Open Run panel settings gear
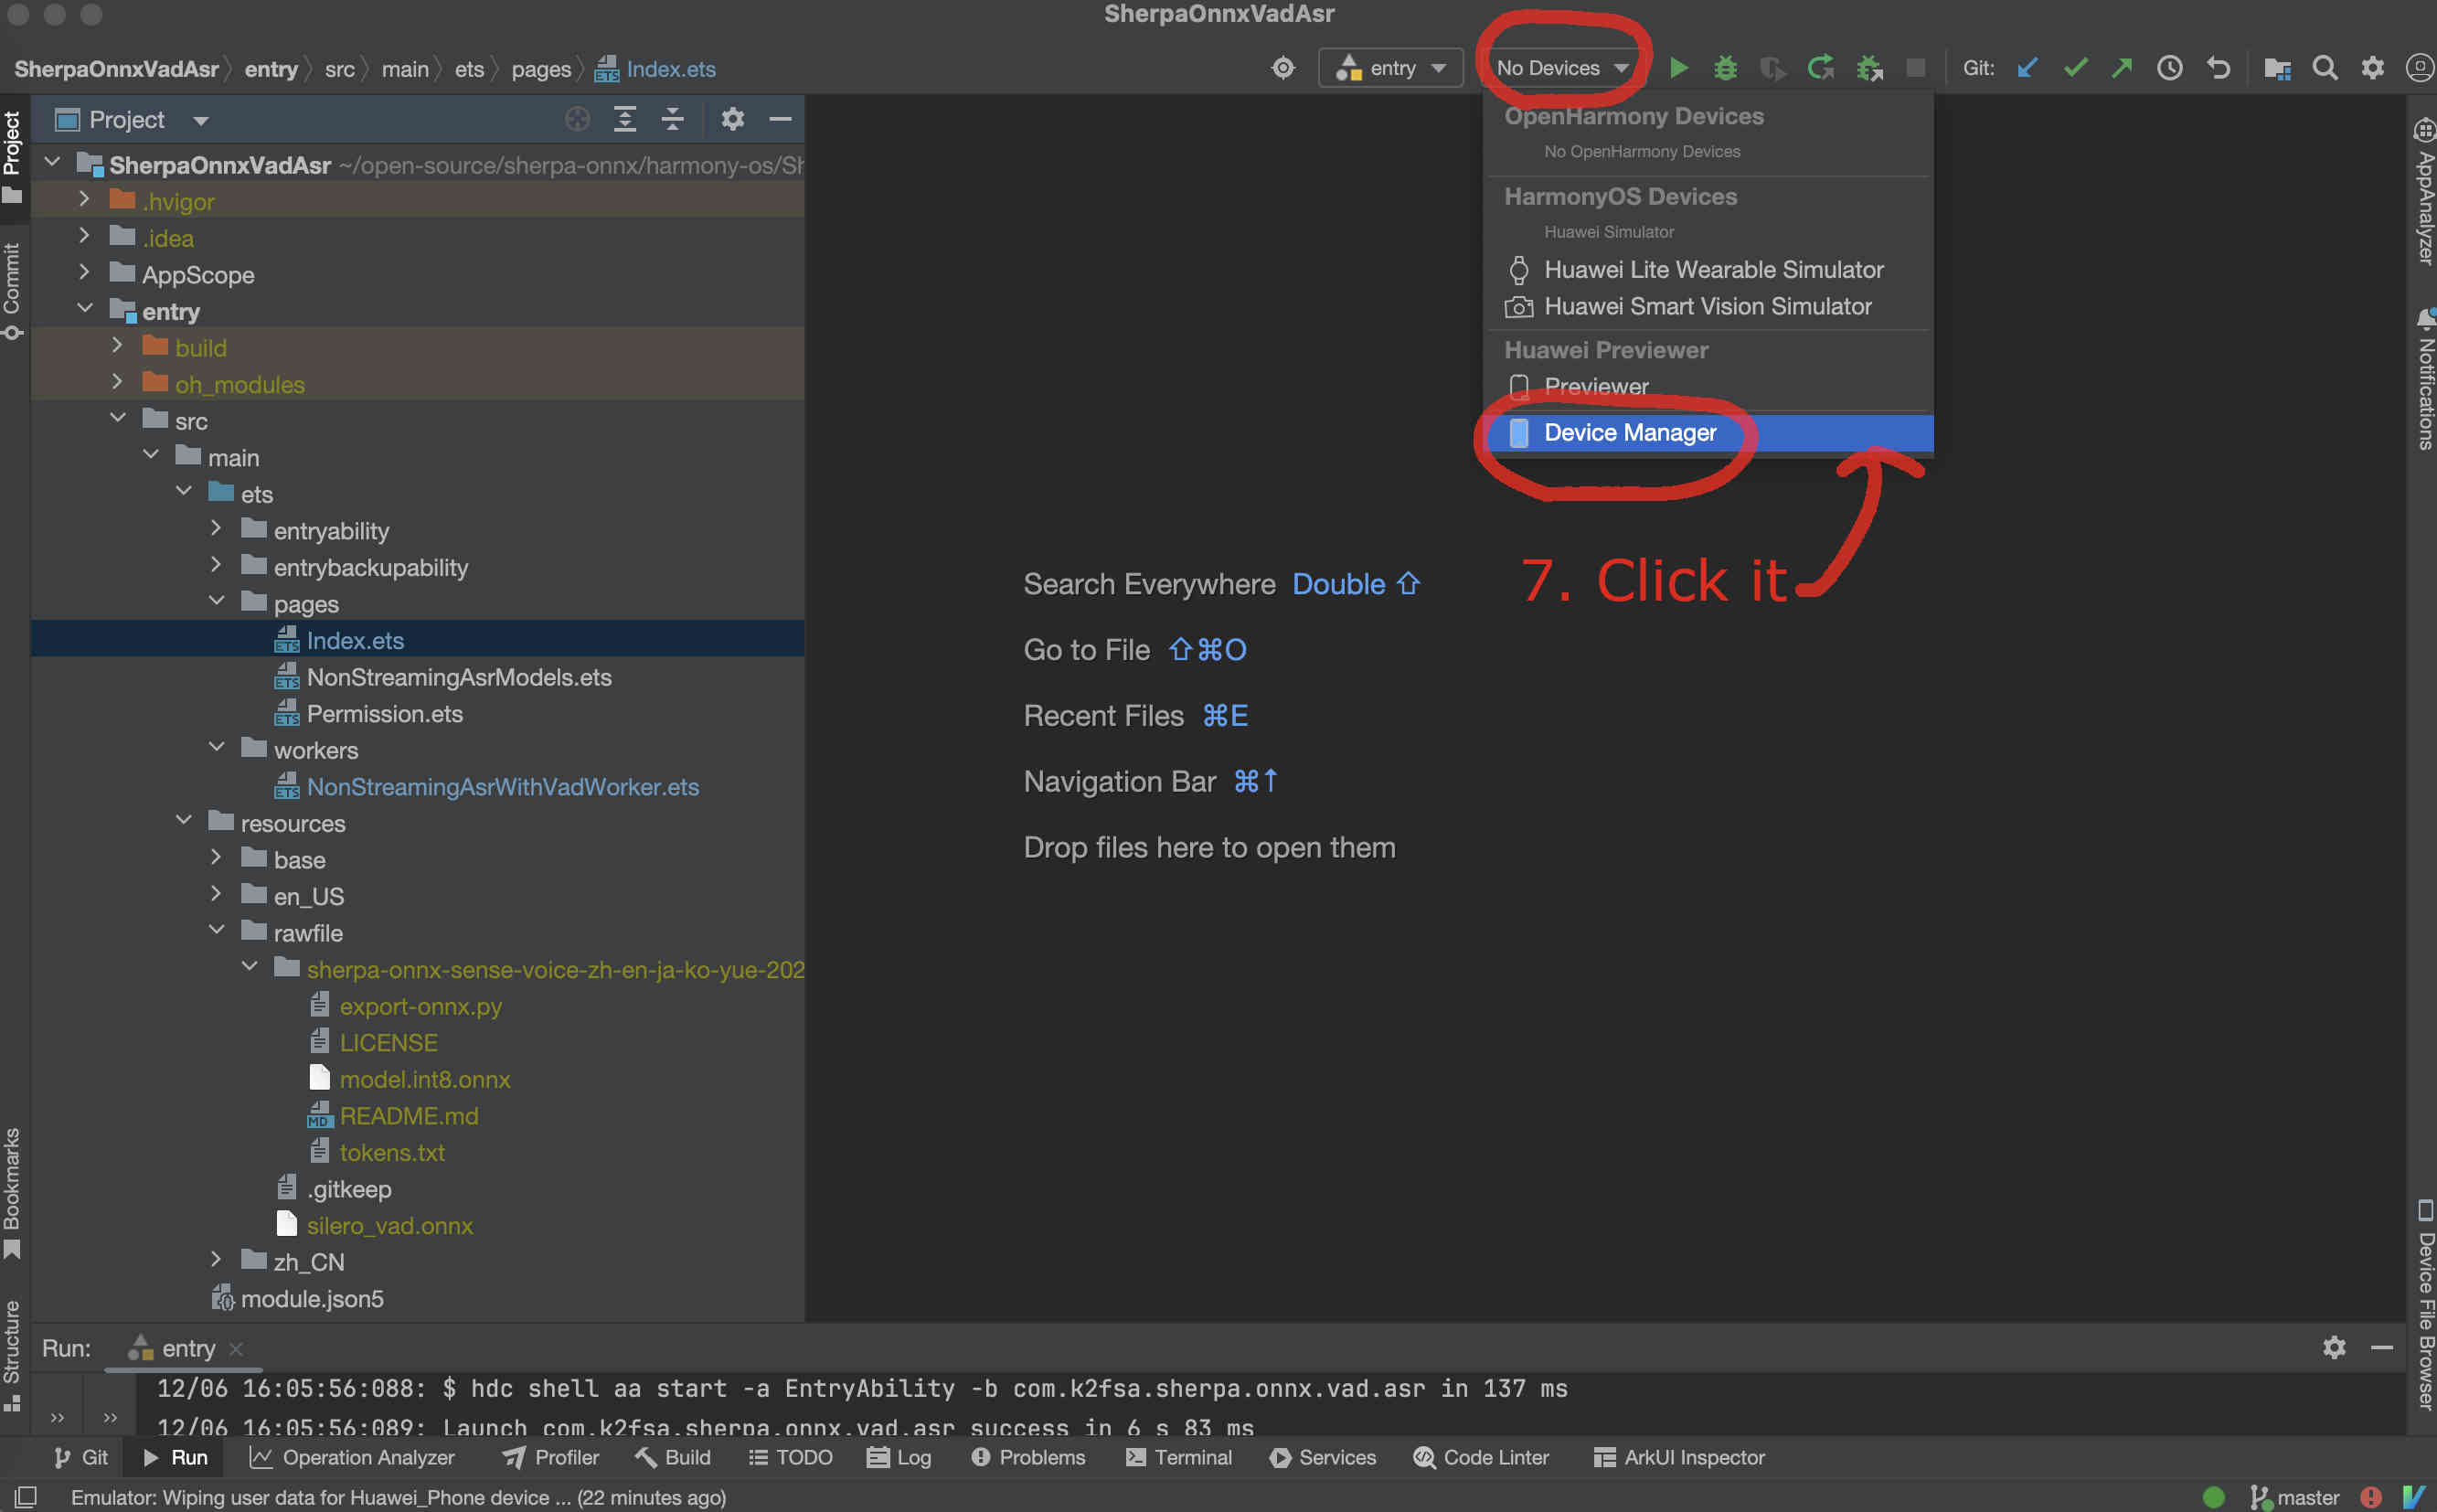2437x1512 pixels. pos(2334,1348)
